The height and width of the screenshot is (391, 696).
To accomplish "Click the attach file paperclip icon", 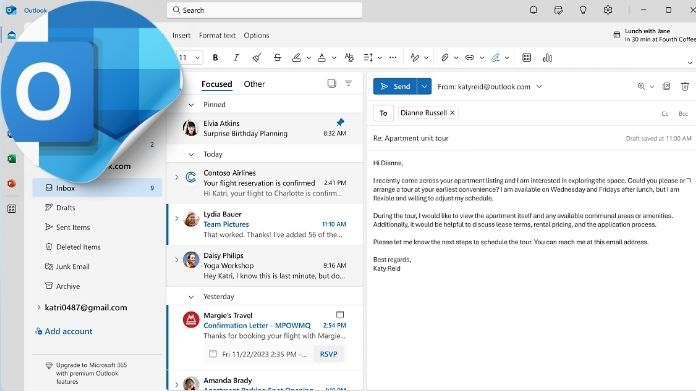I will (x=444, y=58).
